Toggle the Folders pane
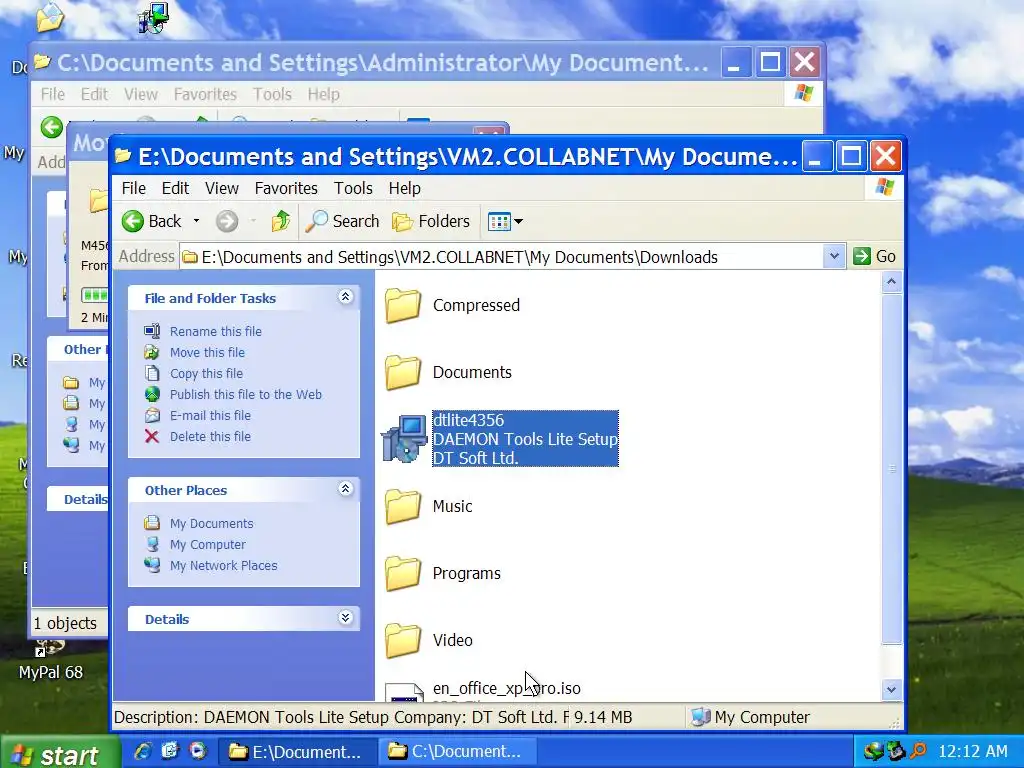 click(x=431, y=221)
